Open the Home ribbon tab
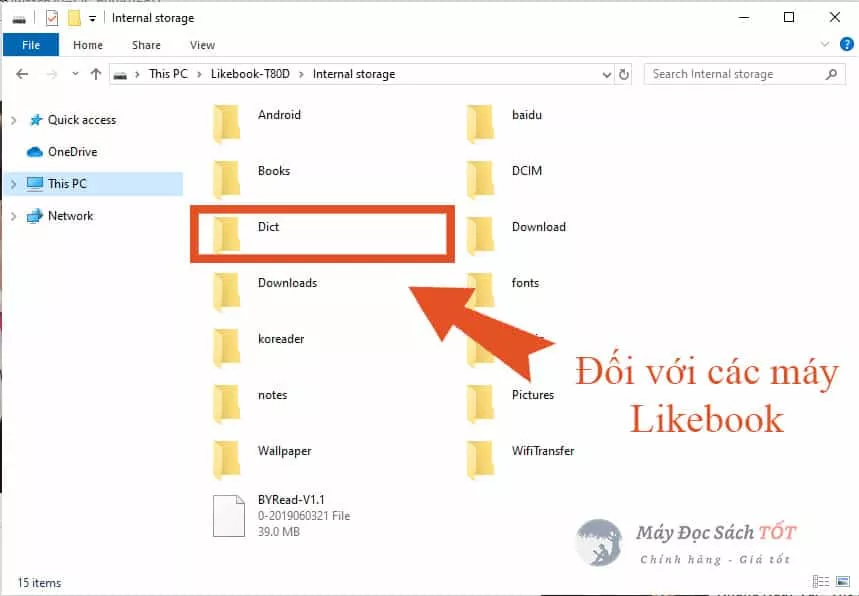The width and height of the screenshot is (859, 596). pos(88,45)
